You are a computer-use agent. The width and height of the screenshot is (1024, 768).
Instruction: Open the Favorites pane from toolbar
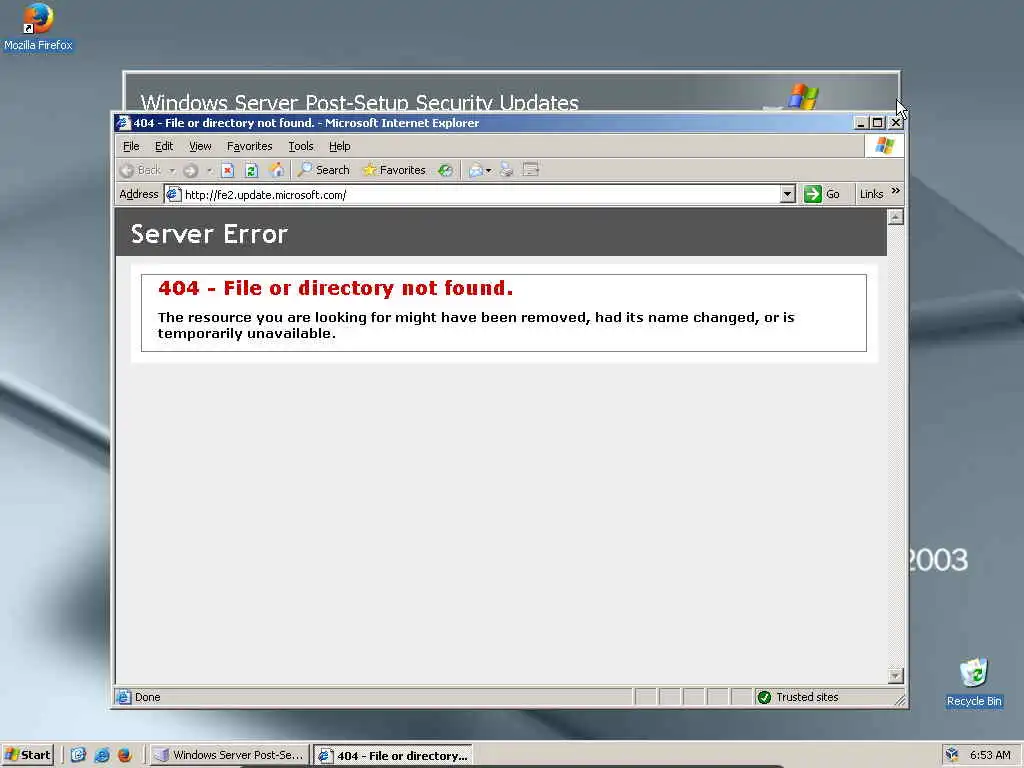tap(394, 170)
